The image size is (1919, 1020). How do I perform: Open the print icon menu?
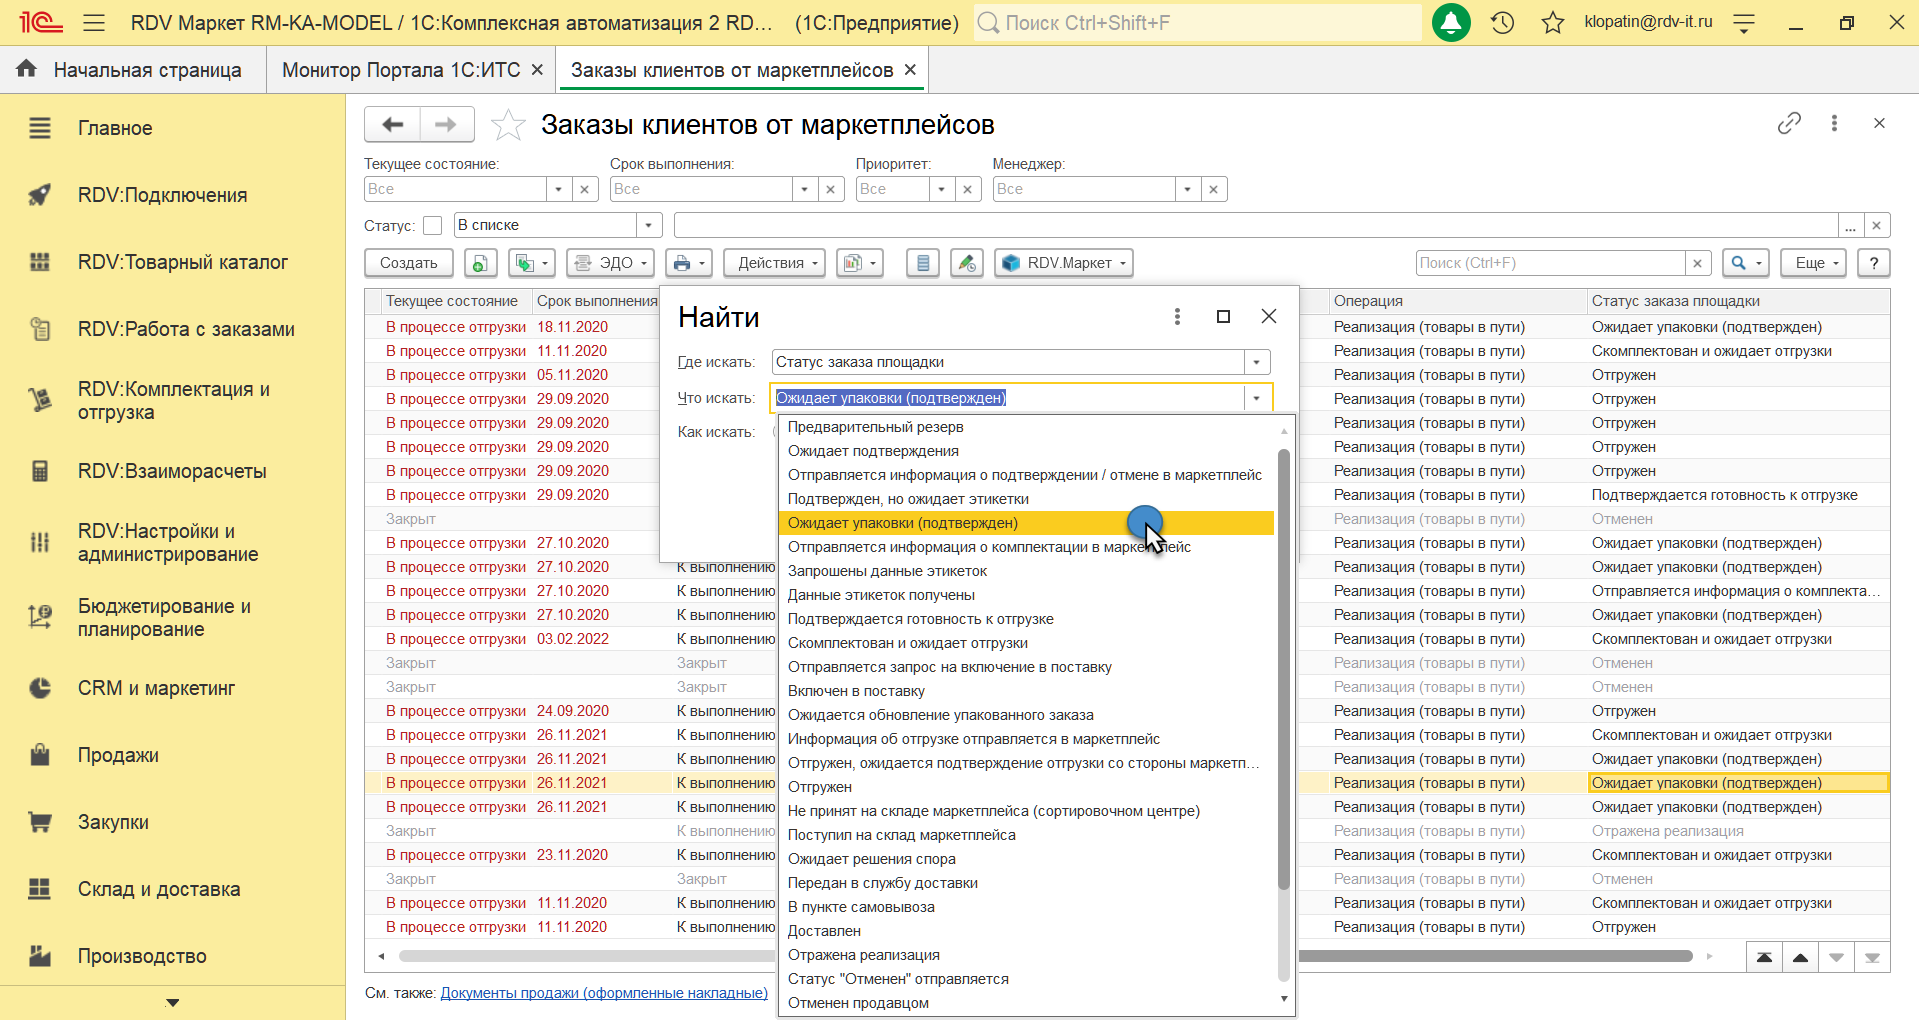pyautogui.click(x=688, y=263)
